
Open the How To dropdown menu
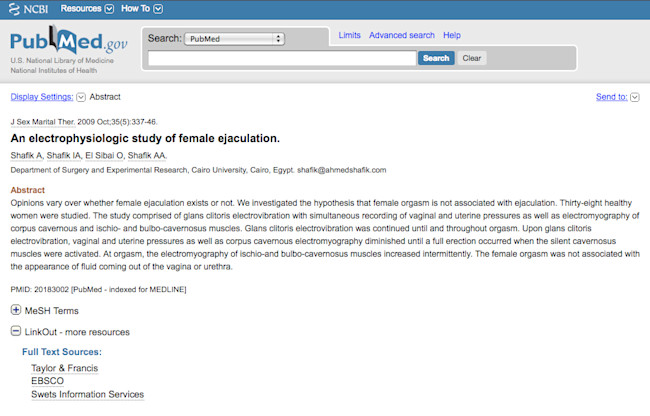pyautogui.click(x=142, y=9)
